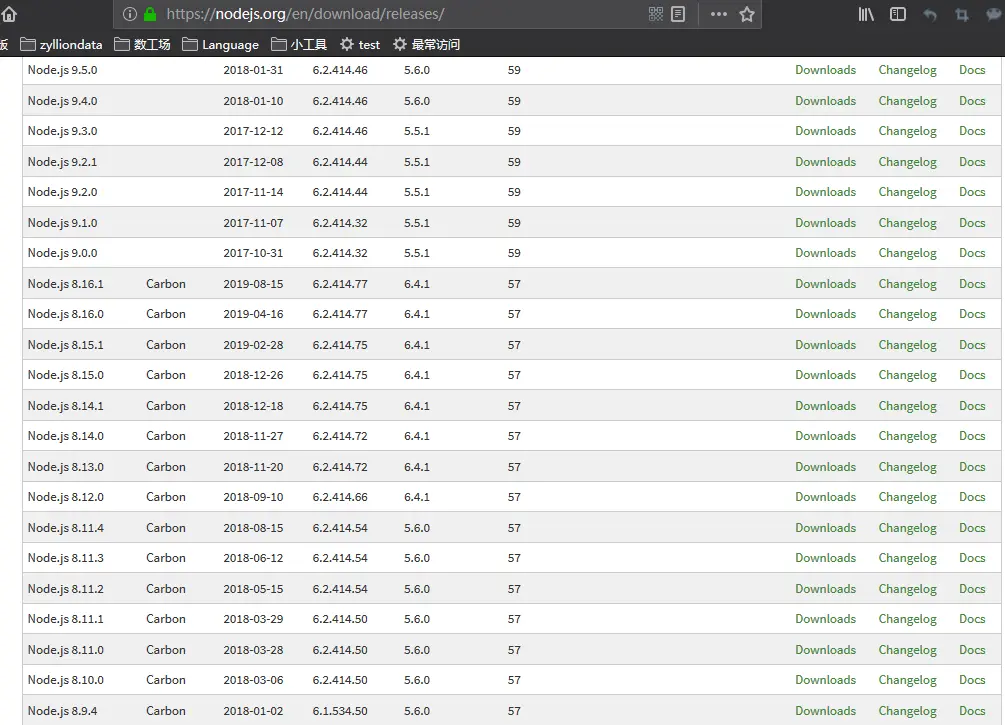
Task: Open the Library icon
Action: (x=866, y=14)
